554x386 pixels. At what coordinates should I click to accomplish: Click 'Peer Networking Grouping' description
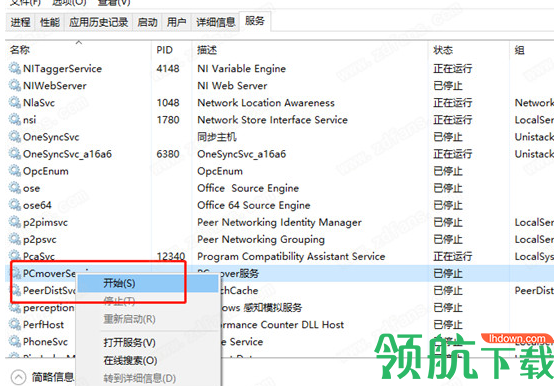tap(261, 239)
